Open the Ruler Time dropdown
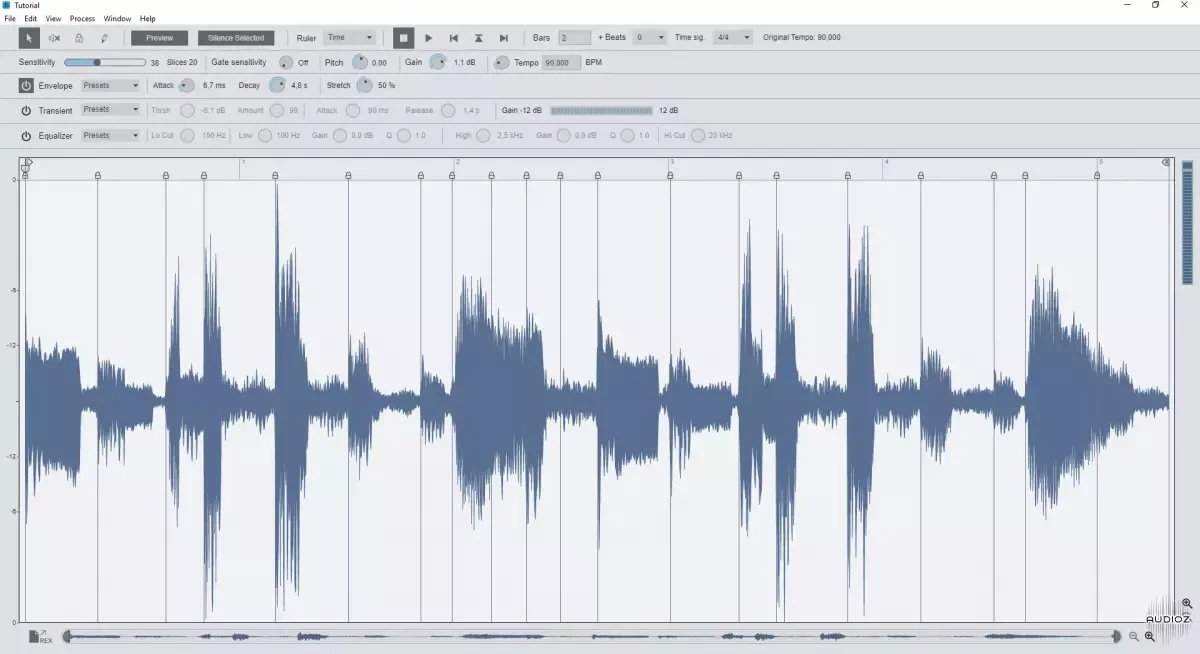The height and width of the screenshot is (654, 1200). tap(350, 38)
